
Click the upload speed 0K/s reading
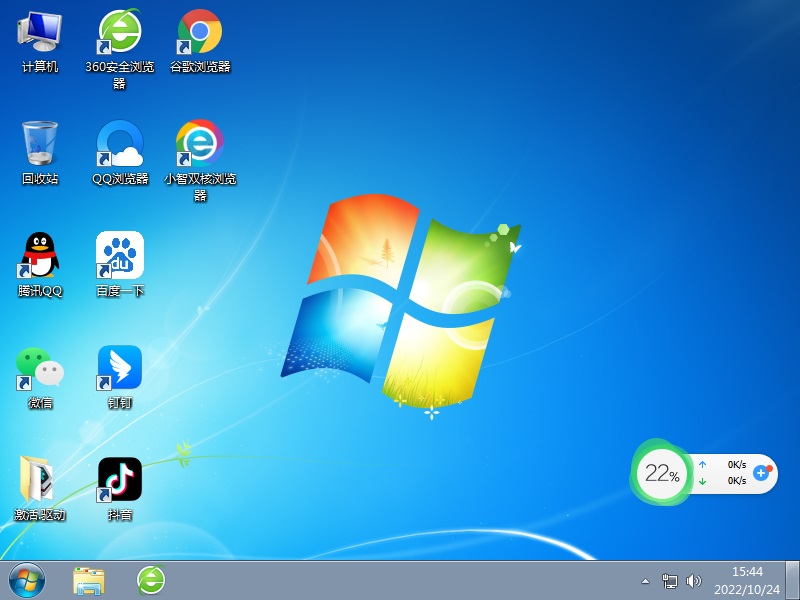click(737, 465)
